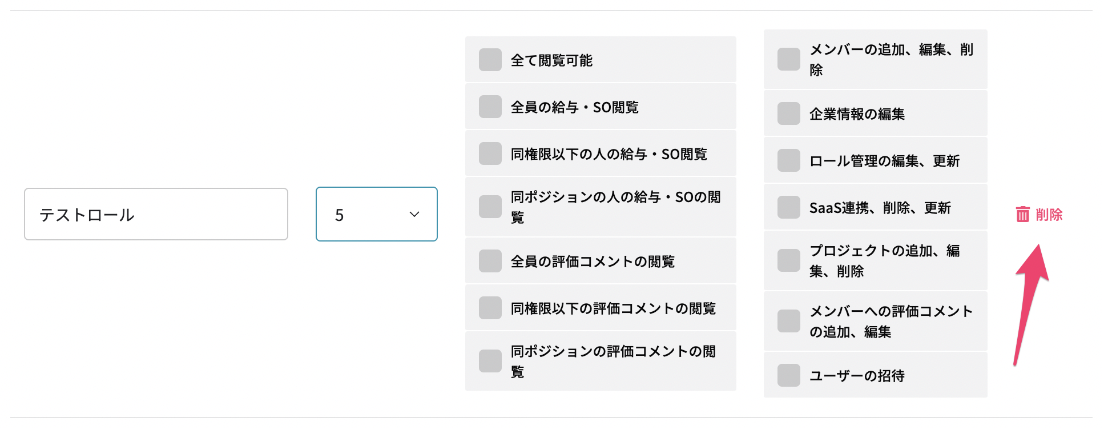Click the chevron arrow in the level selector
Image resolution: width=1102 pixels, height=428 pixels.
tap(414, 214)
